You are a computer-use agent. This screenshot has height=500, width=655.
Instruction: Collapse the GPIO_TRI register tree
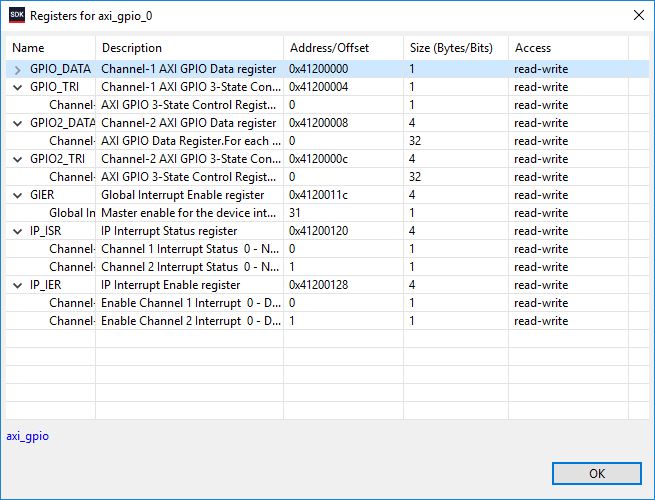point(18,87)
